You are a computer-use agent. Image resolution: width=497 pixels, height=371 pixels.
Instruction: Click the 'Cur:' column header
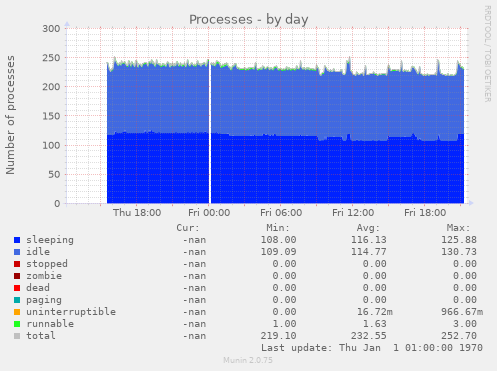coord(188,228)
